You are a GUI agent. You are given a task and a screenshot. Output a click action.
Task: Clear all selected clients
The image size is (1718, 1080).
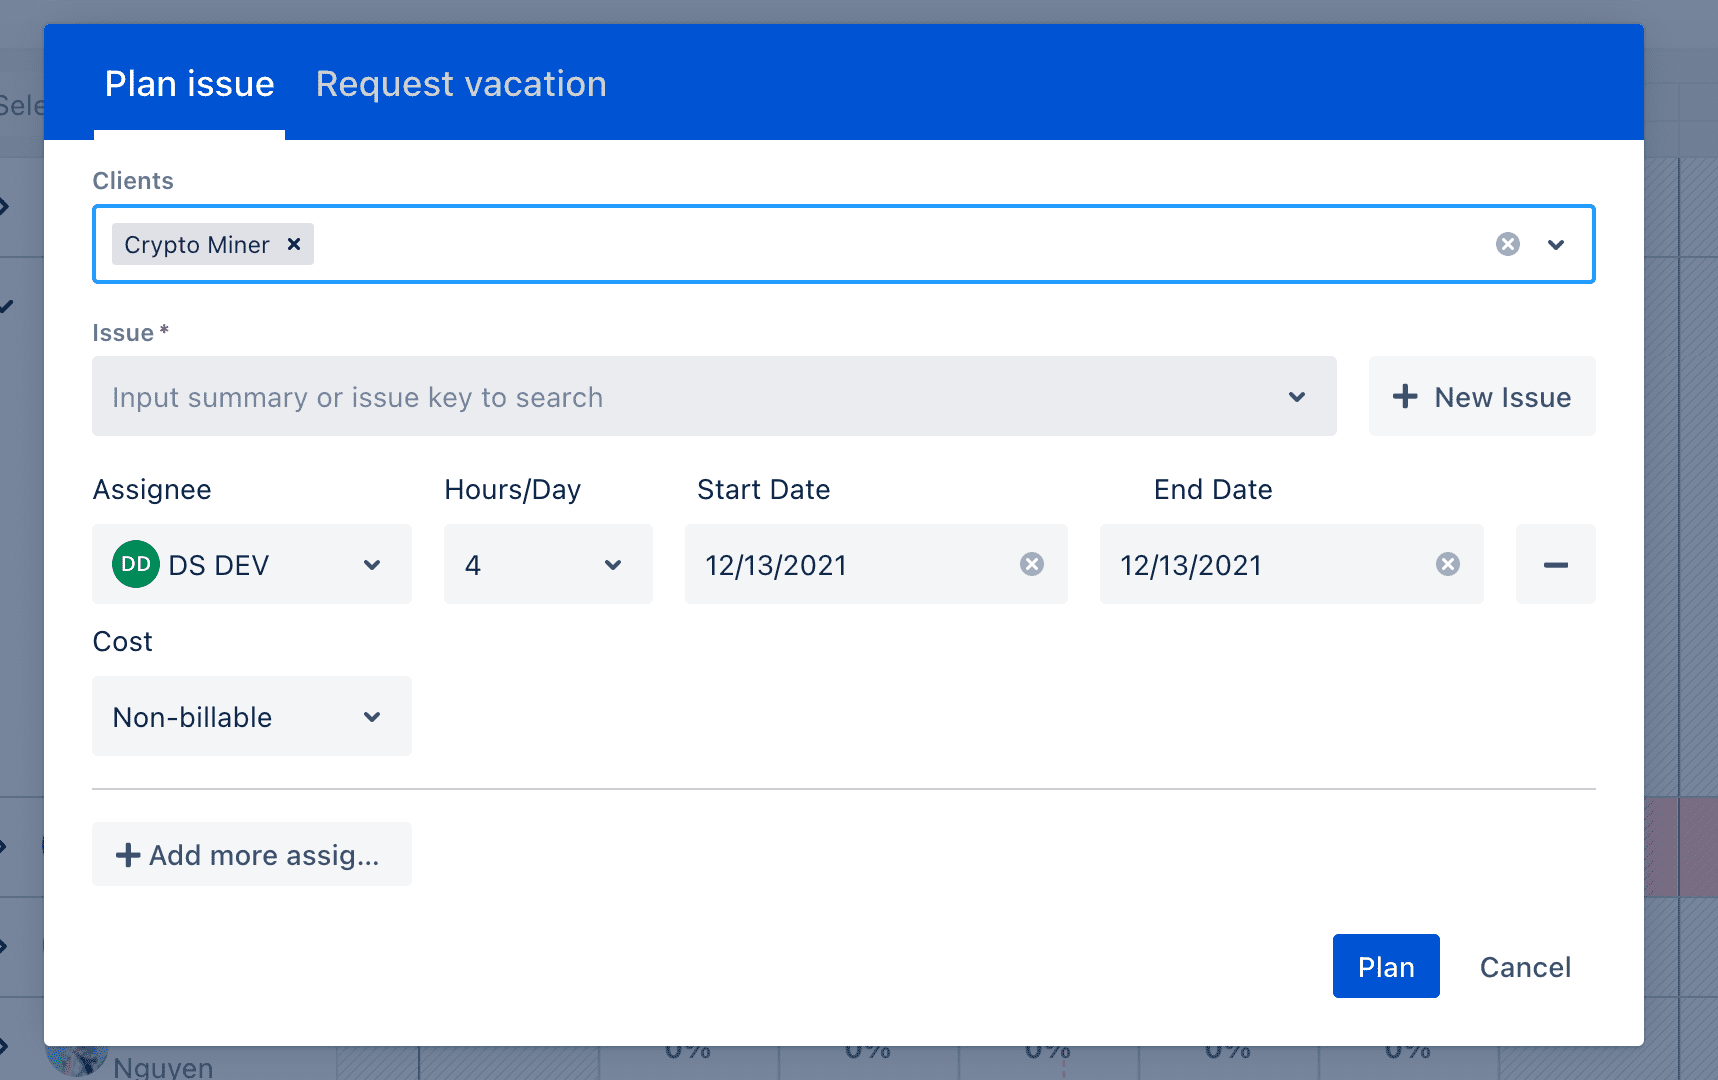1508,243
